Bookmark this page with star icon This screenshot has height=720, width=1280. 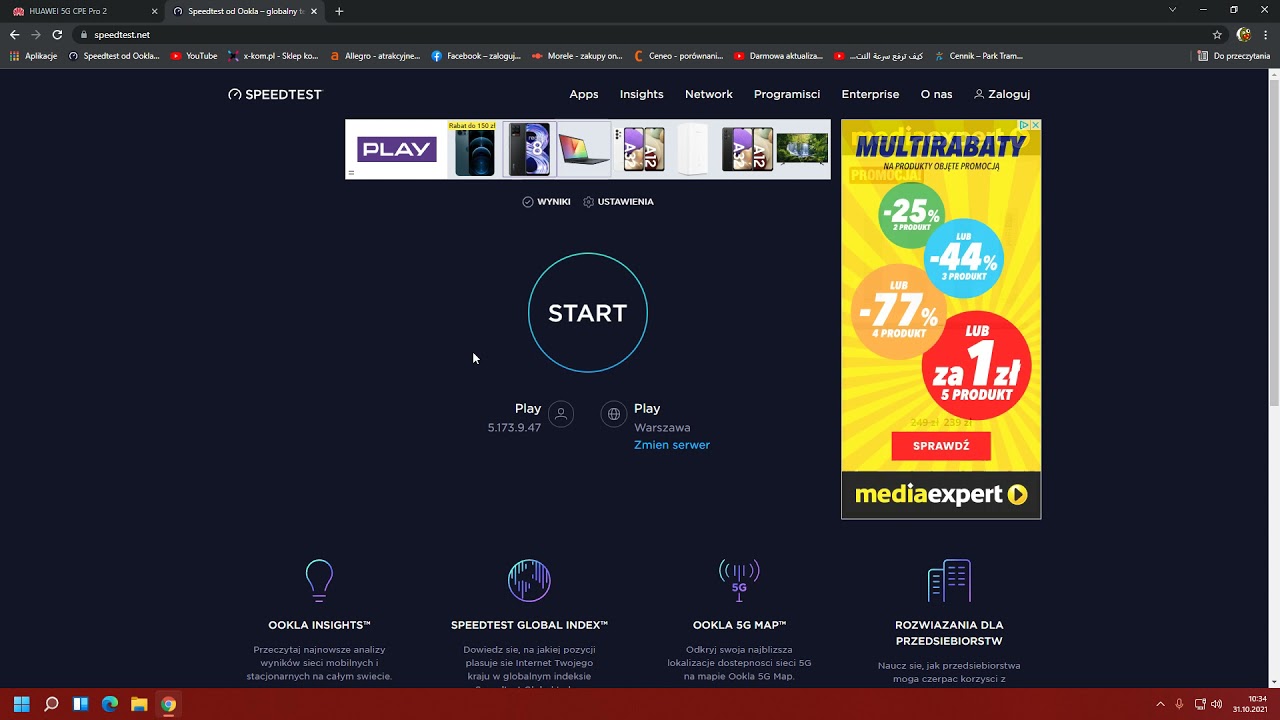pos(1217,34)
